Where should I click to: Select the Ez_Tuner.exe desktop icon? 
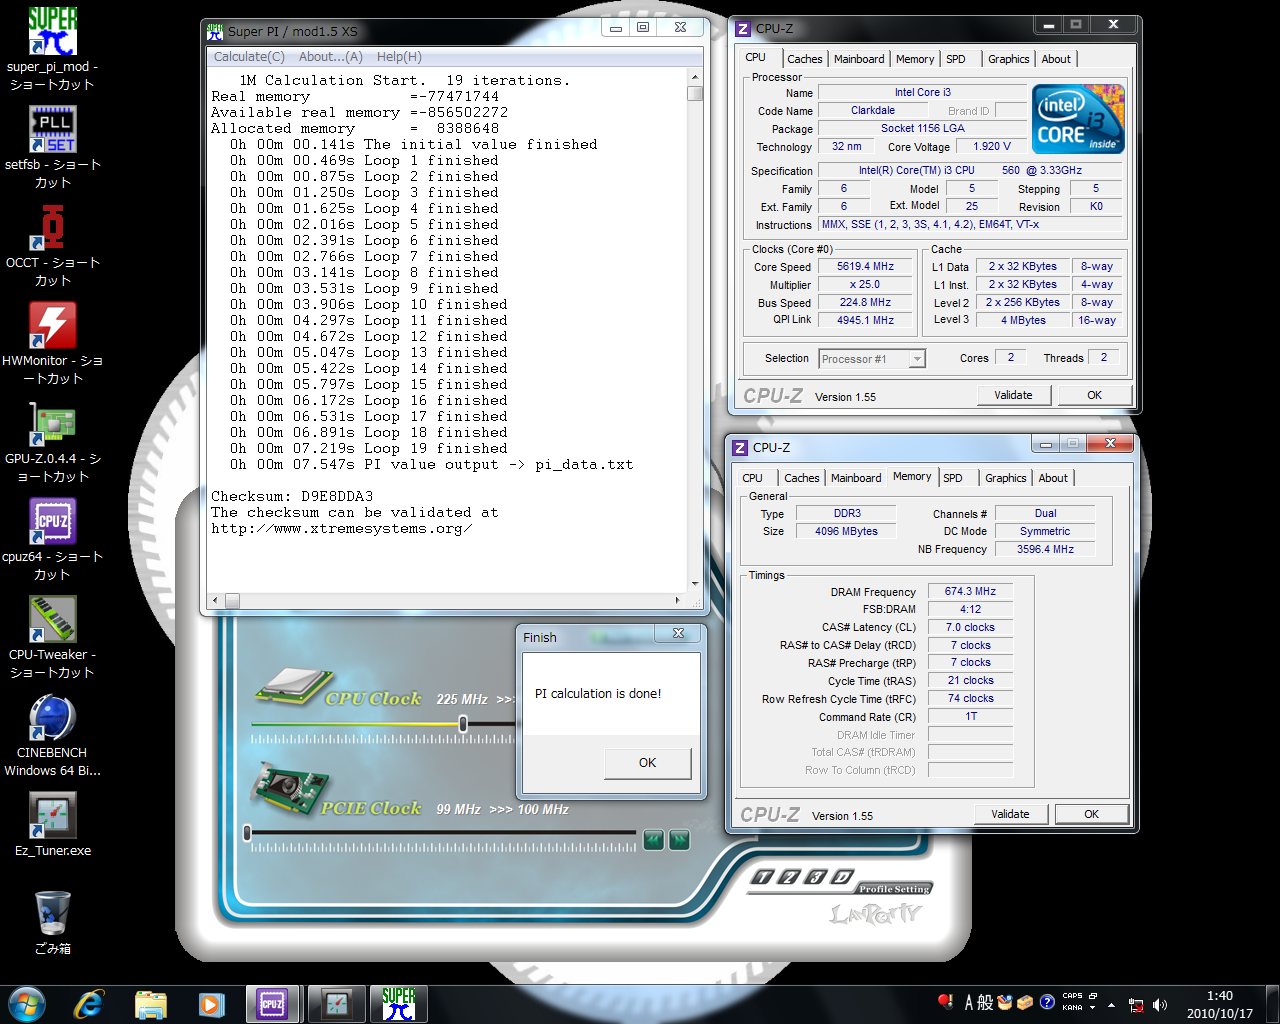52,825
